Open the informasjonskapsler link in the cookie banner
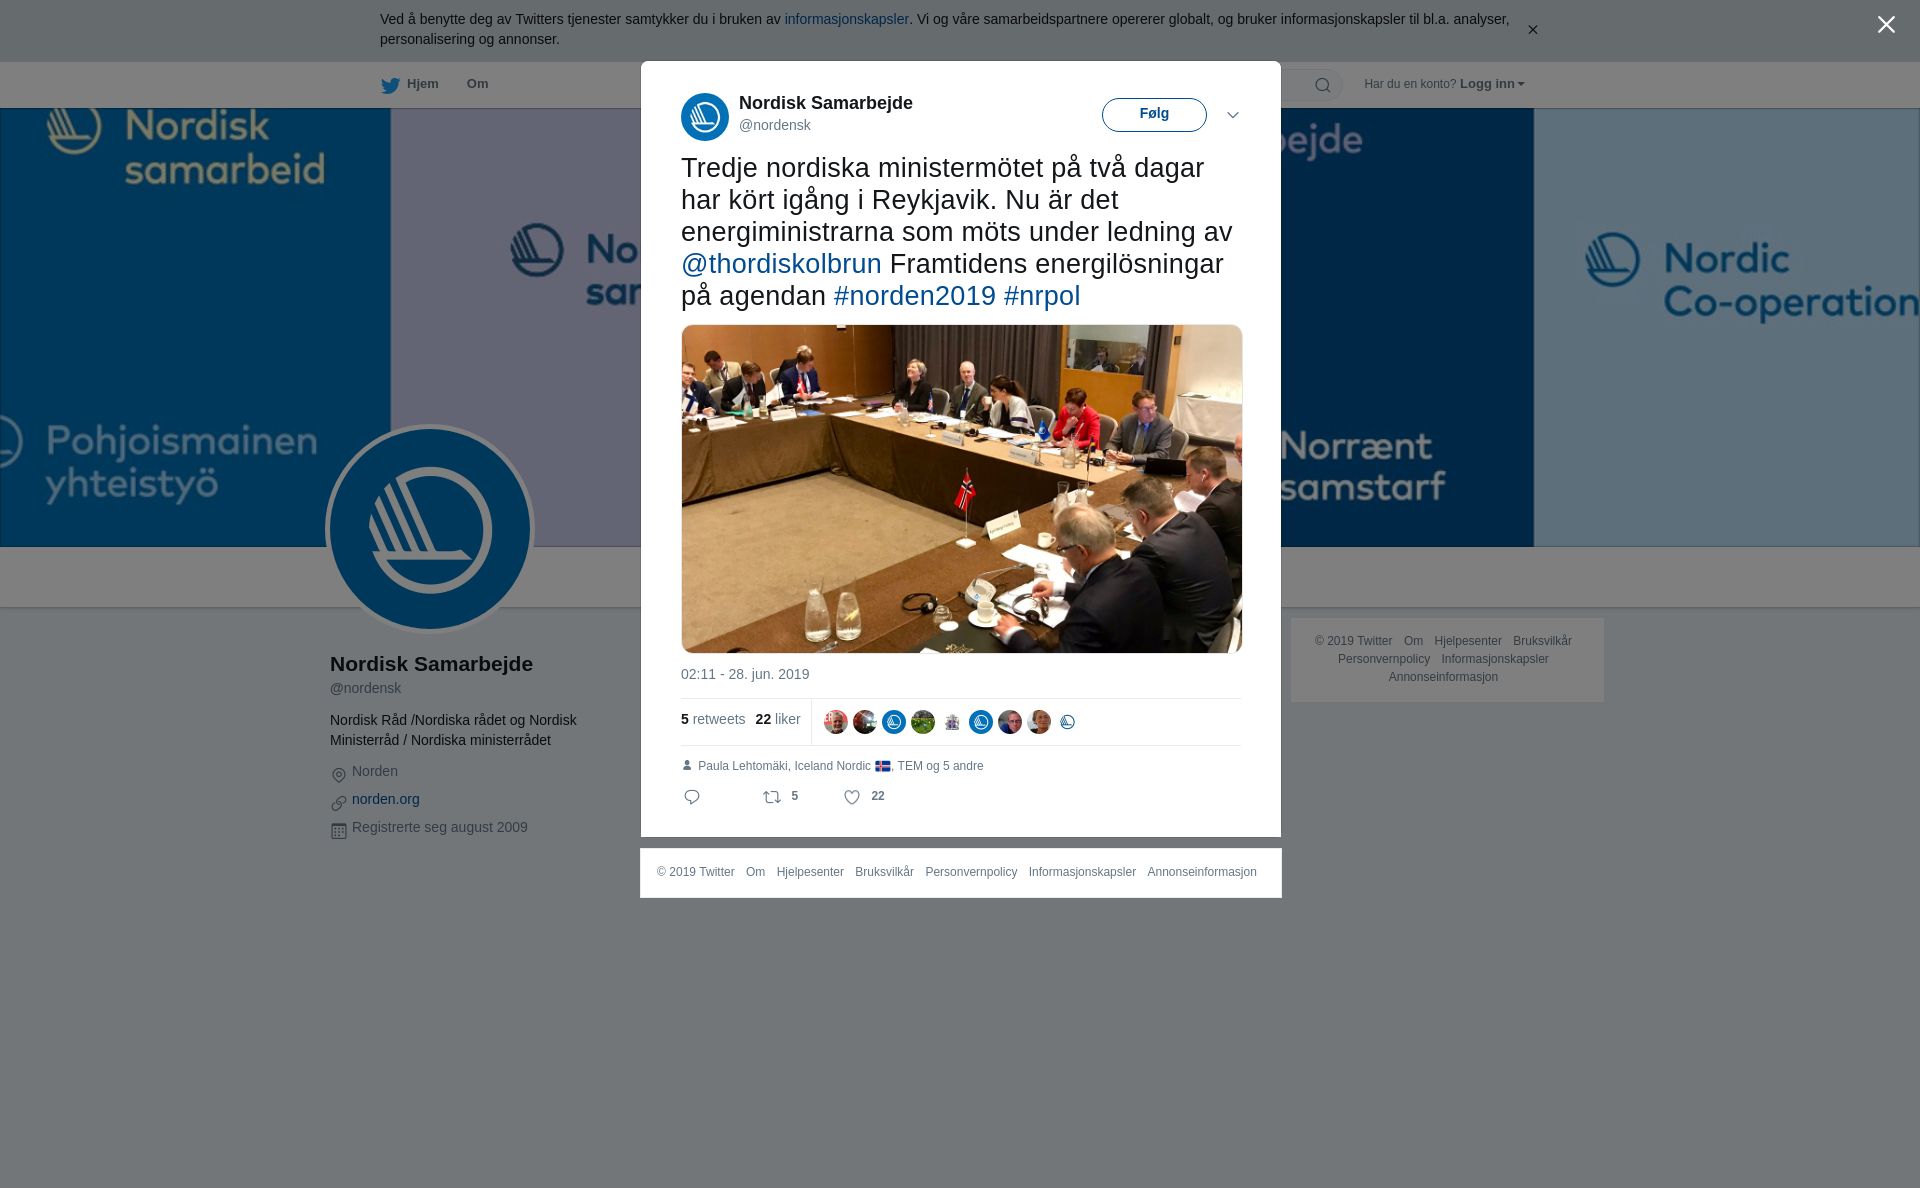Viewport: 1920px width, 1188px height. click(x=846, y=19)
